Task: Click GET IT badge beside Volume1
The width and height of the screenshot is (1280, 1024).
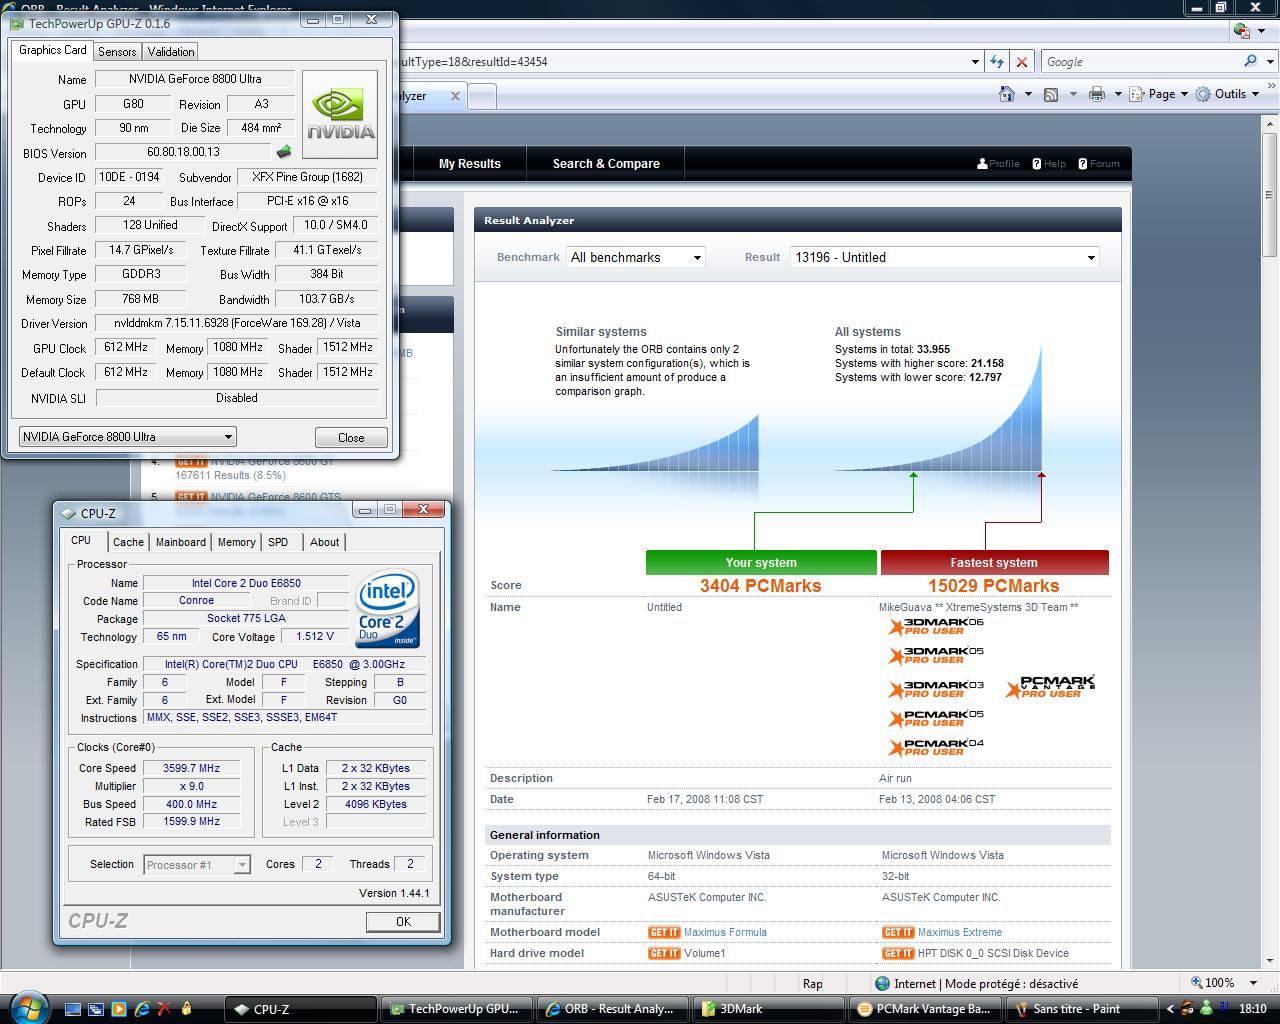Action: tap(664, 953)
